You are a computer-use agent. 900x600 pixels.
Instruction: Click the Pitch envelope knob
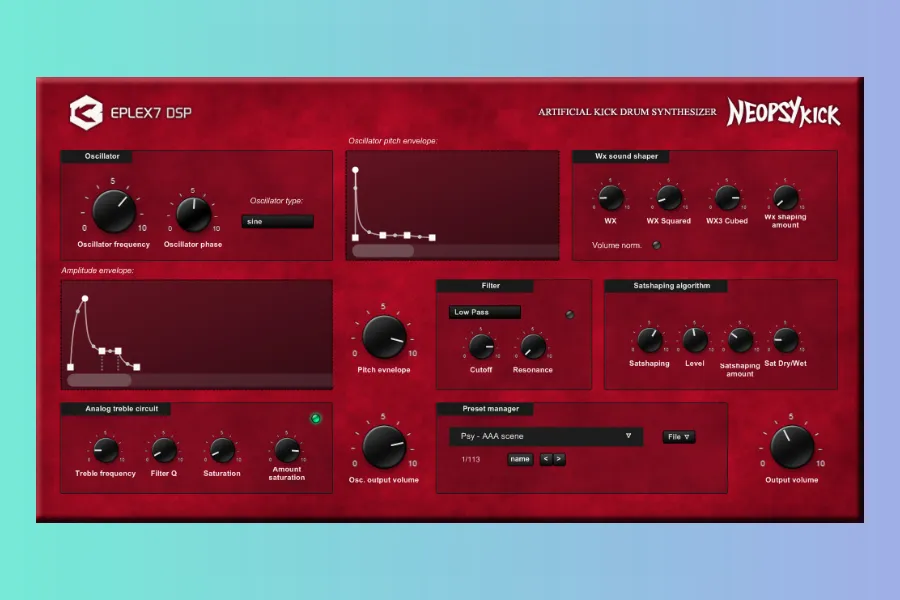(x=384, y=336)
